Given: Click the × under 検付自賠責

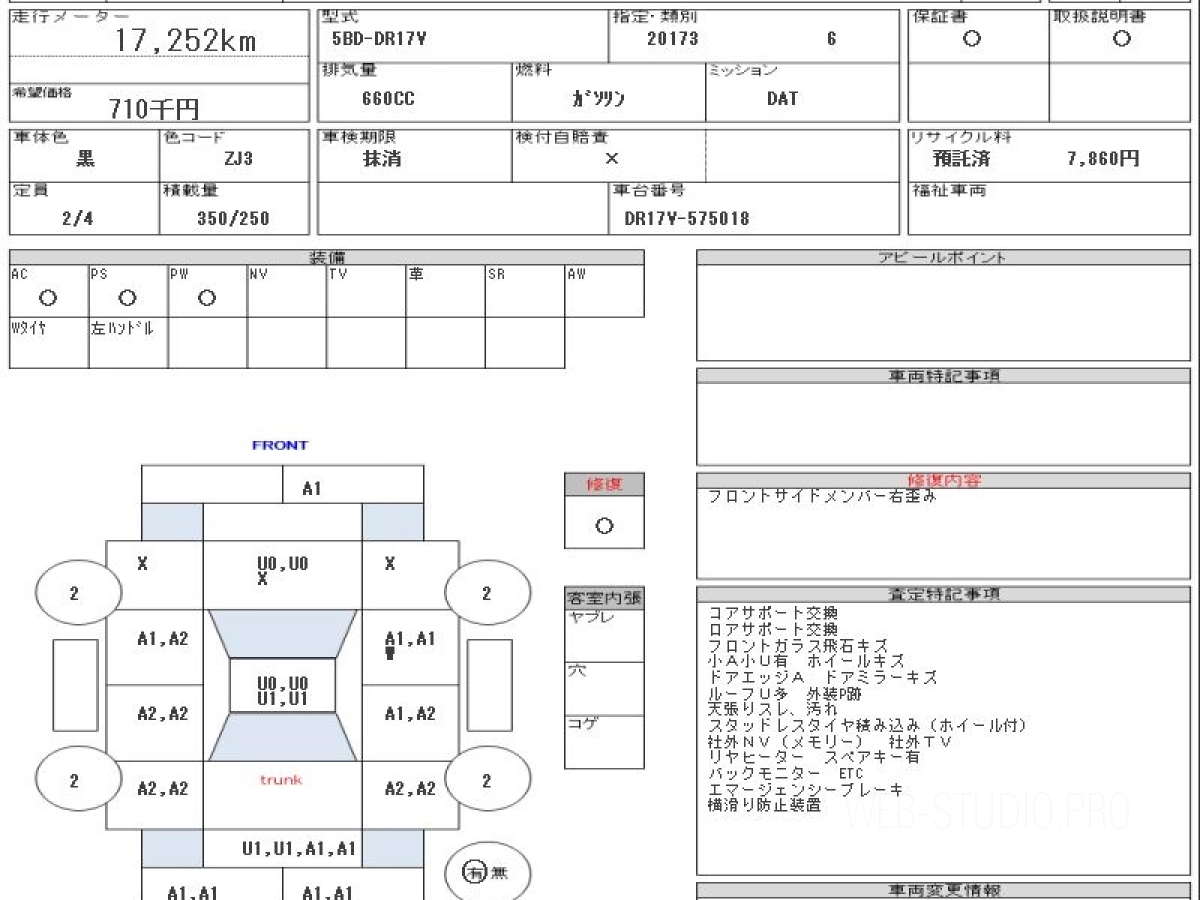Looking at the screenshot, I should click(x=612, y=159).
